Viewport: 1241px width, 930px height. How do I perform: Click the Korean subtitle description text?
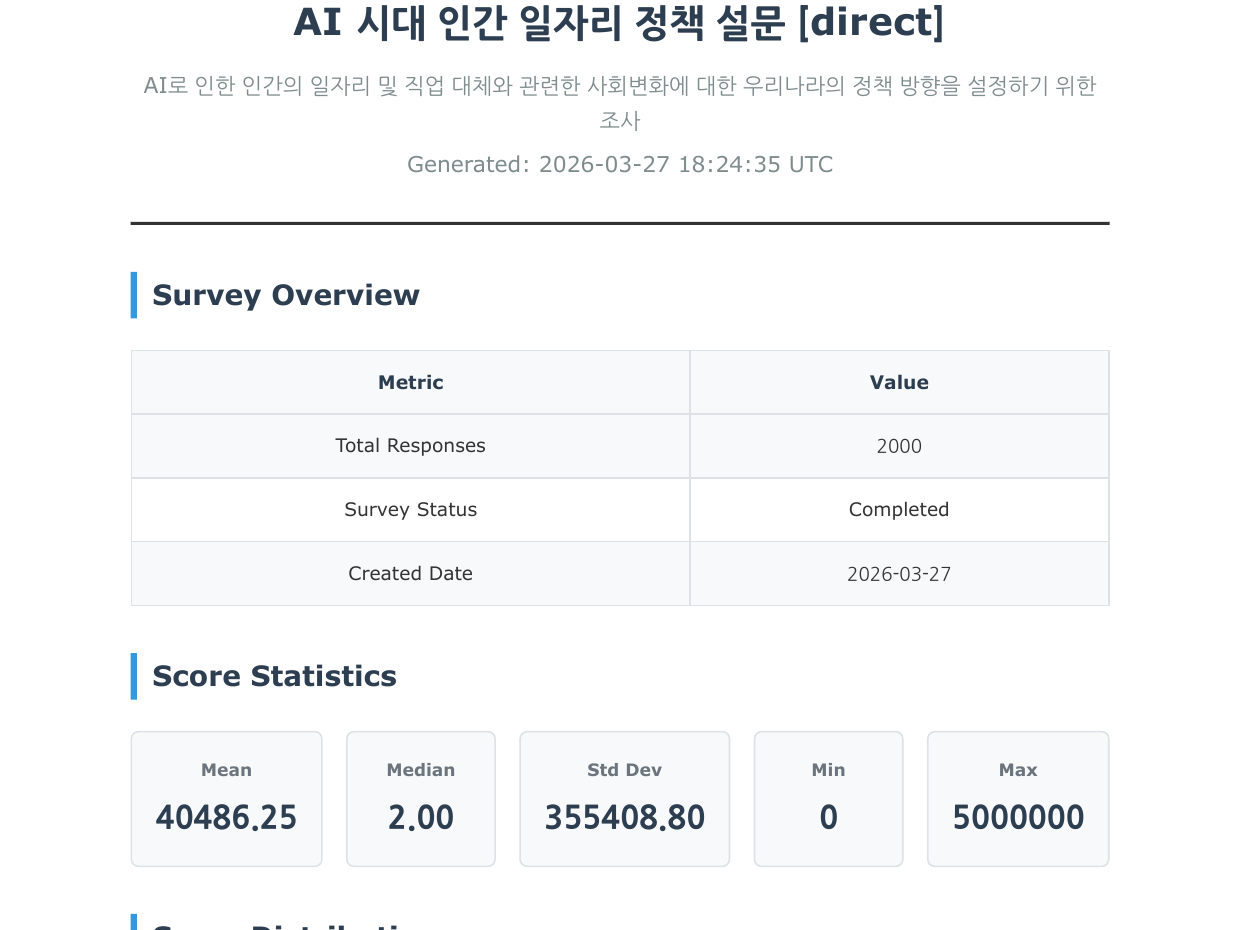pyautogui.click(x=620, y=103)
